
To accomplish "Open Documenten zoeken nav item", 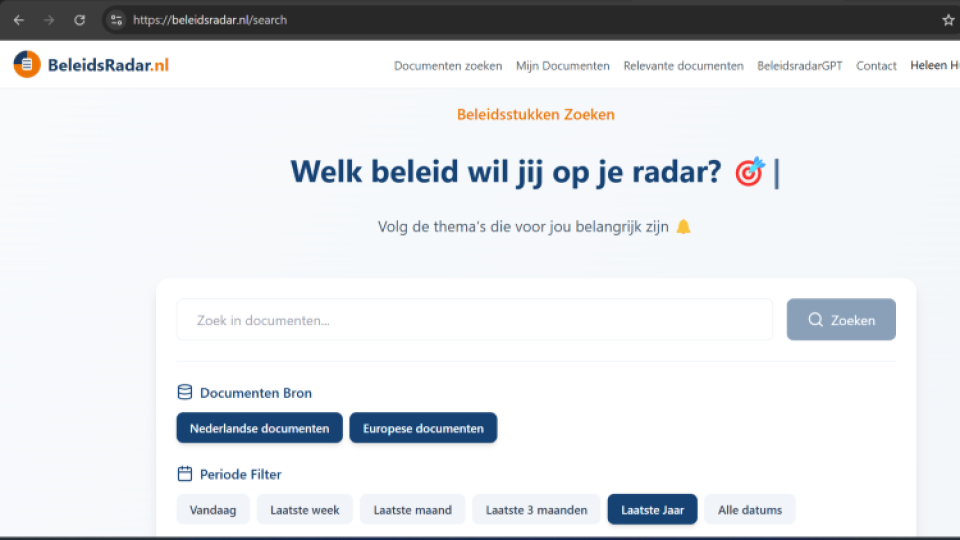I will pyautogui.click(x=448, y=66).
